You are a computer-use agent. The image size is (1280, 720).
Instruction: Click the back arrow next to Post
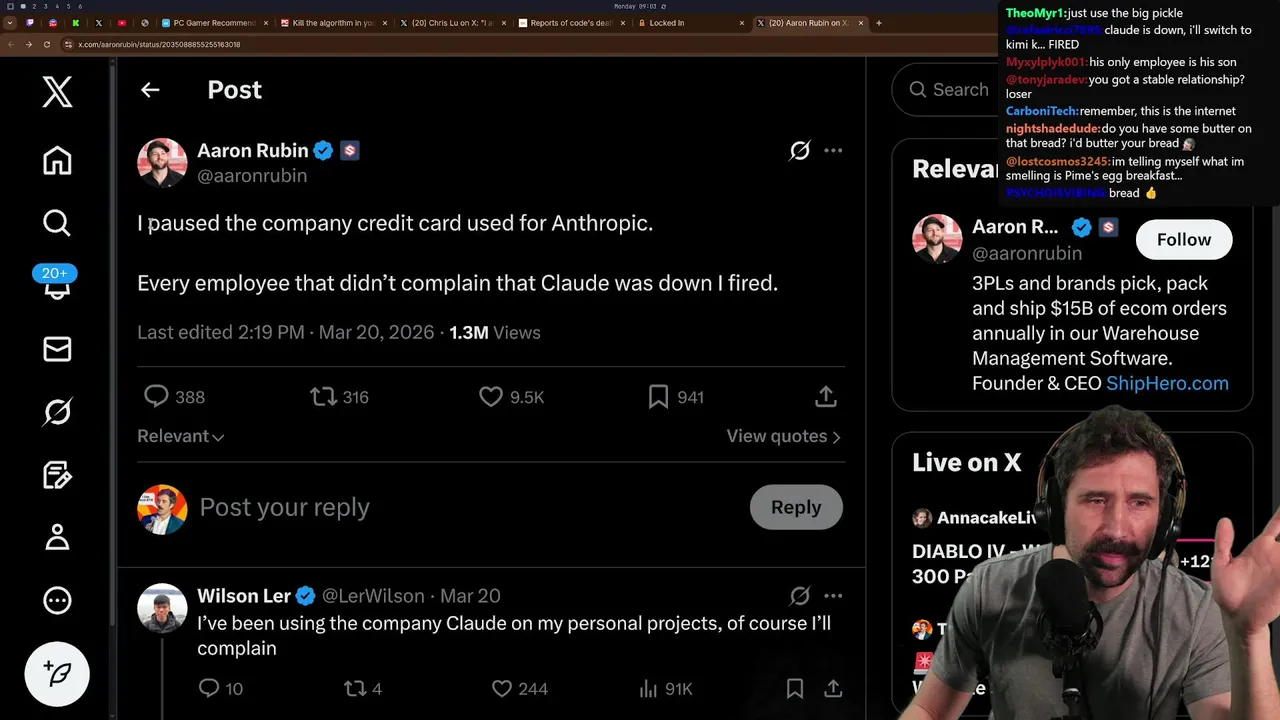(x=150, y=90)
